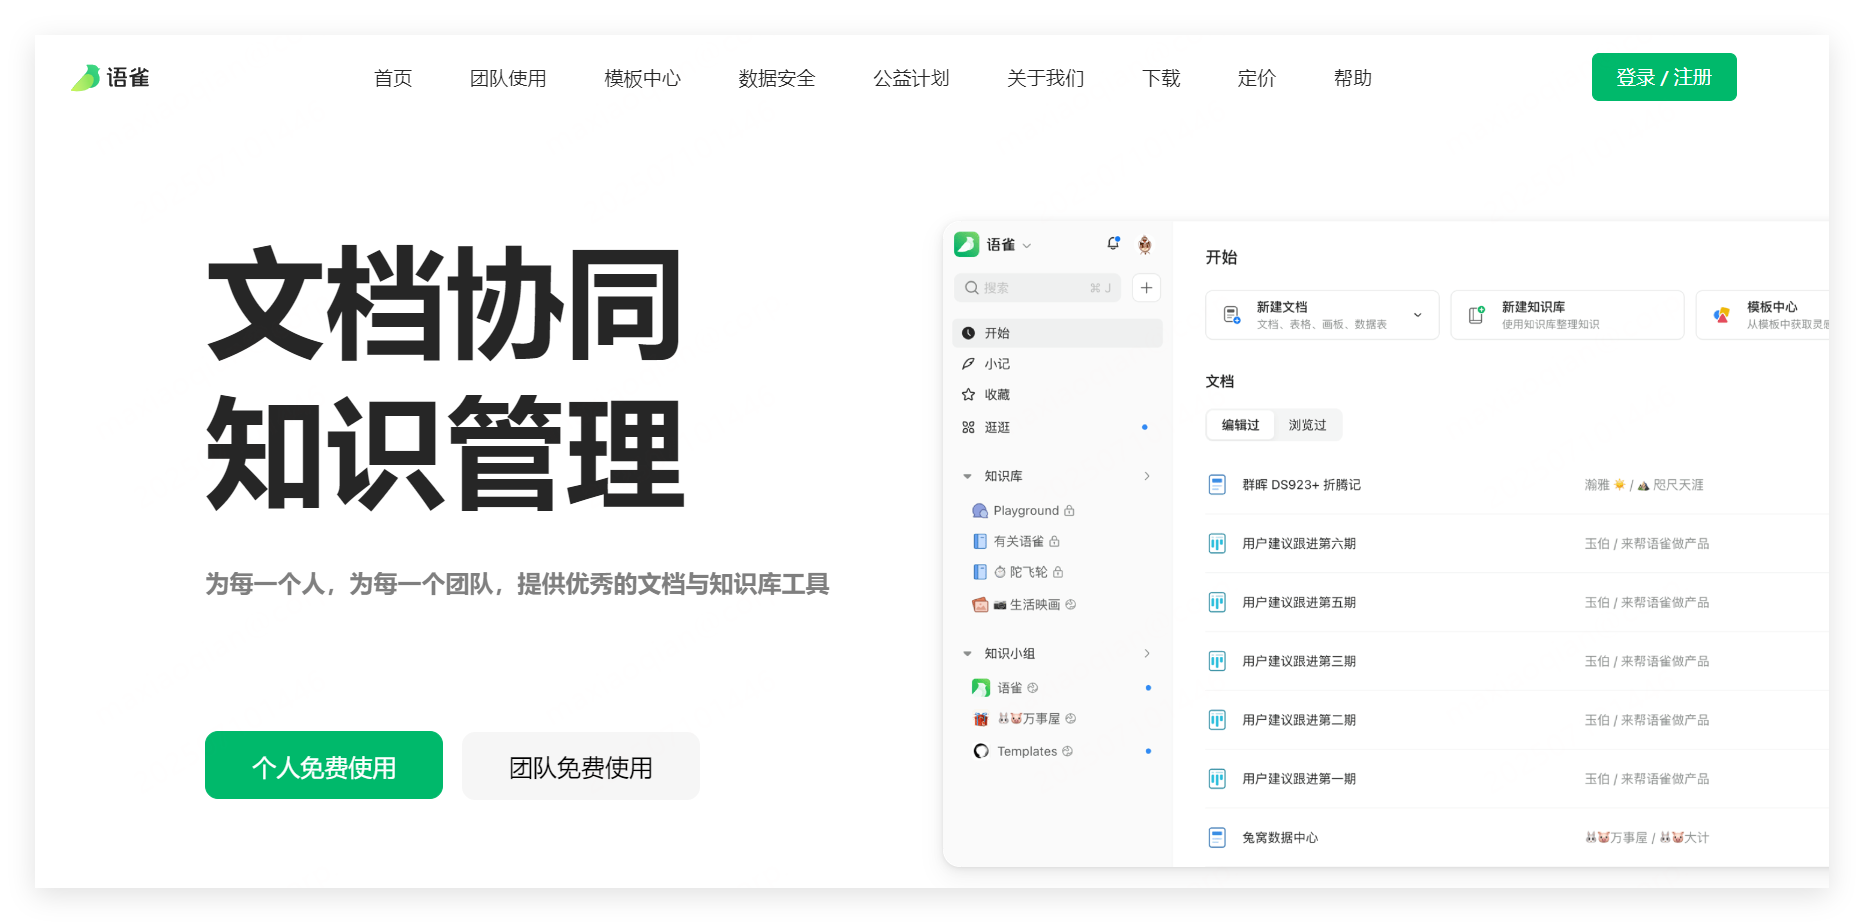
Task: Collapse the 知识库 section triangle
Action: (x=967, y=476)
